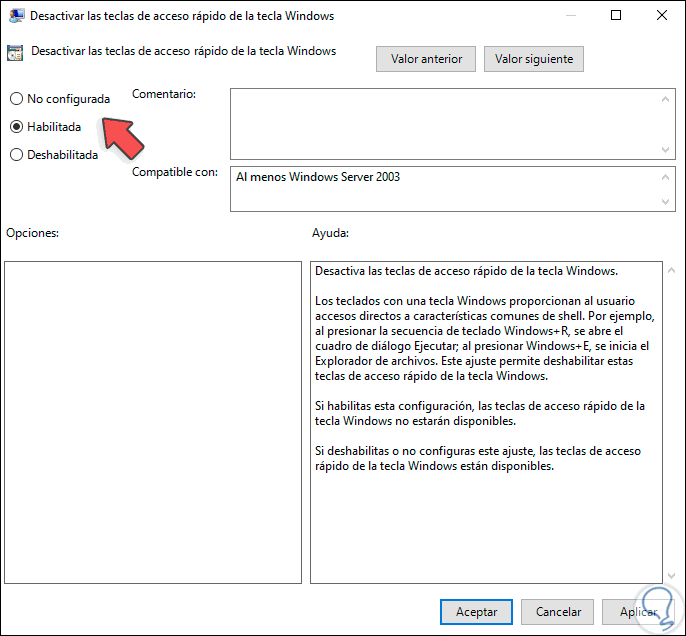
Task: Click the Opciones label
Action: click(x=32, y=233)
